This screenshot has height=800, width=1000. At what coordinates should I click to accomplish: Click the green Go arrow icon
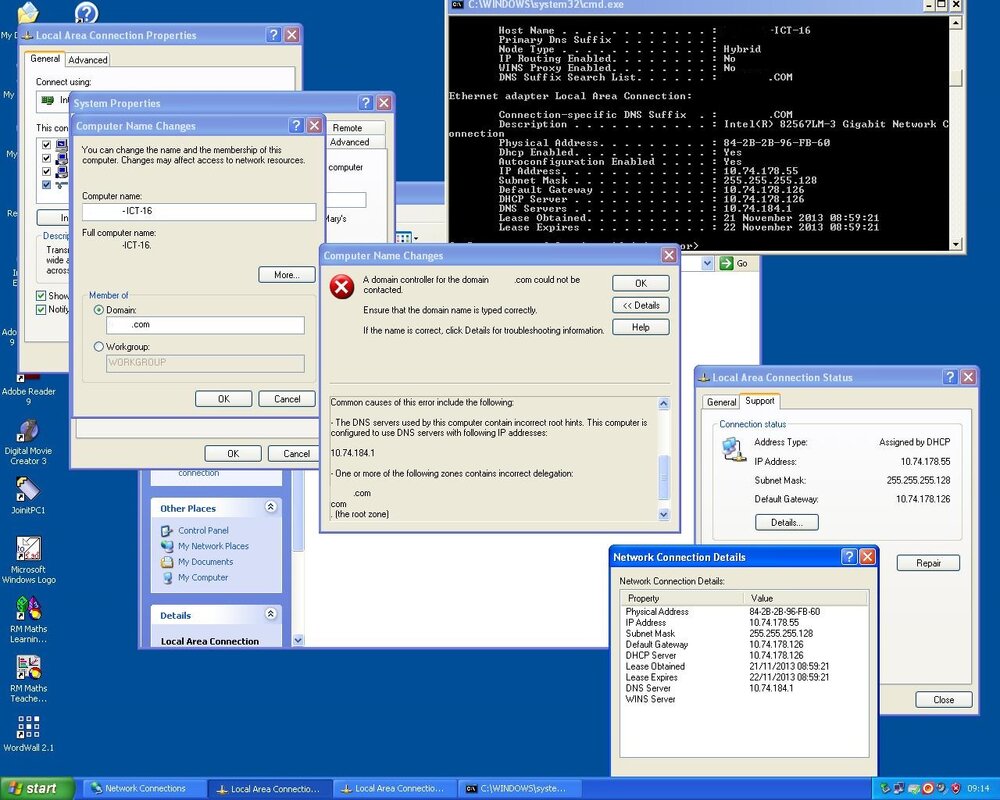point(726,263)
